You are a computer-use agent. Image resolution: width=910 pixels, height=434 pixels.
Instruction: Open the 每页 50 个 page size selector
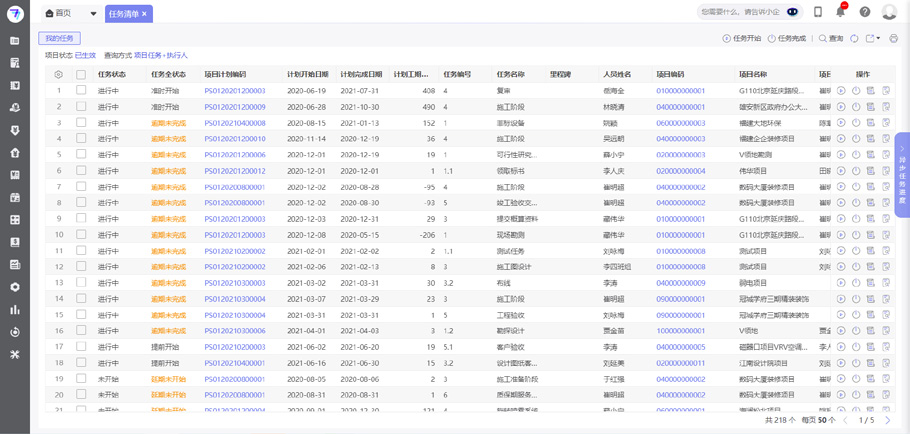pos(818,421)
